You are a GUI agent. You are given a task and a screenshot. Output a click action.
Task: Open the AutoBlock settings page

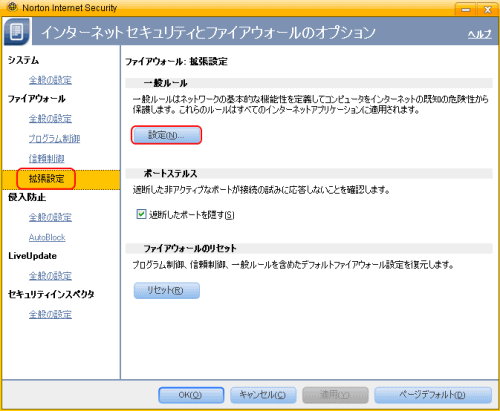[47, 237]
